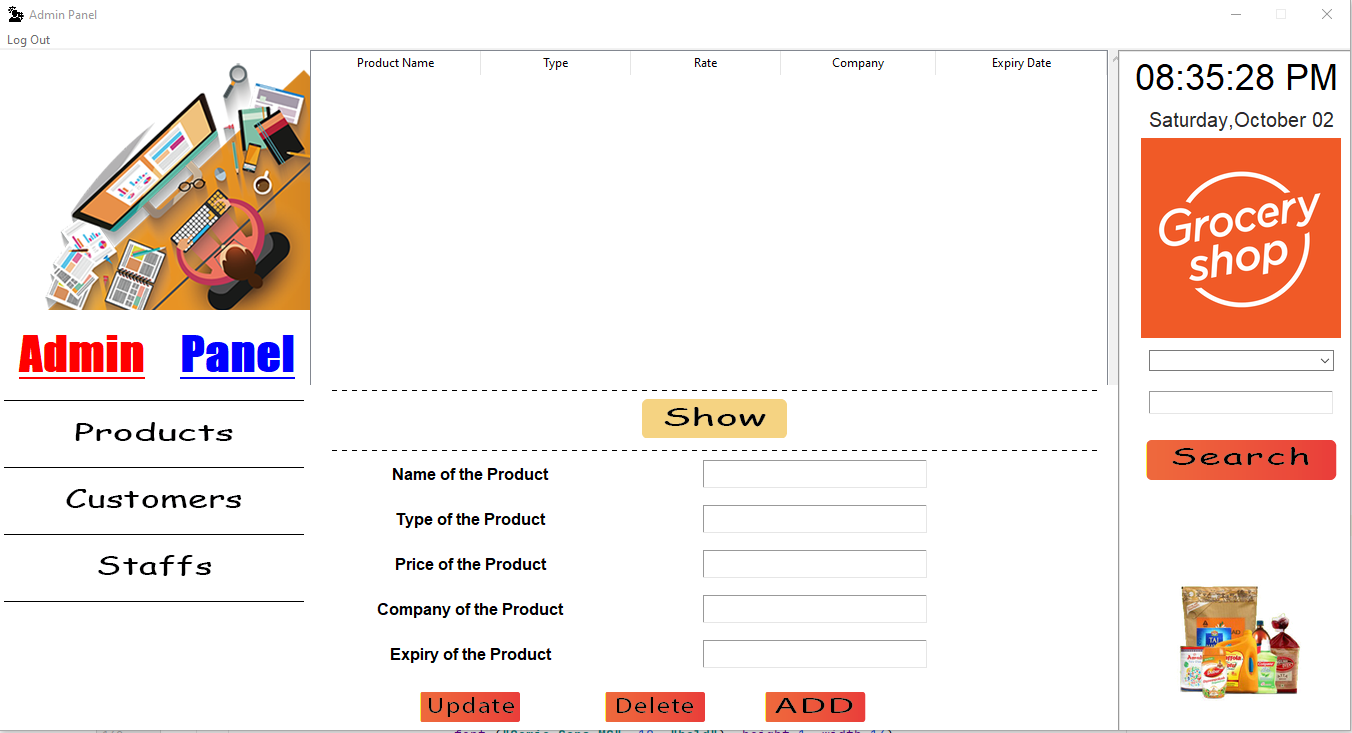Sort by Rate column header
Screen dimensions: 1352x733
(x=706, y=63)
